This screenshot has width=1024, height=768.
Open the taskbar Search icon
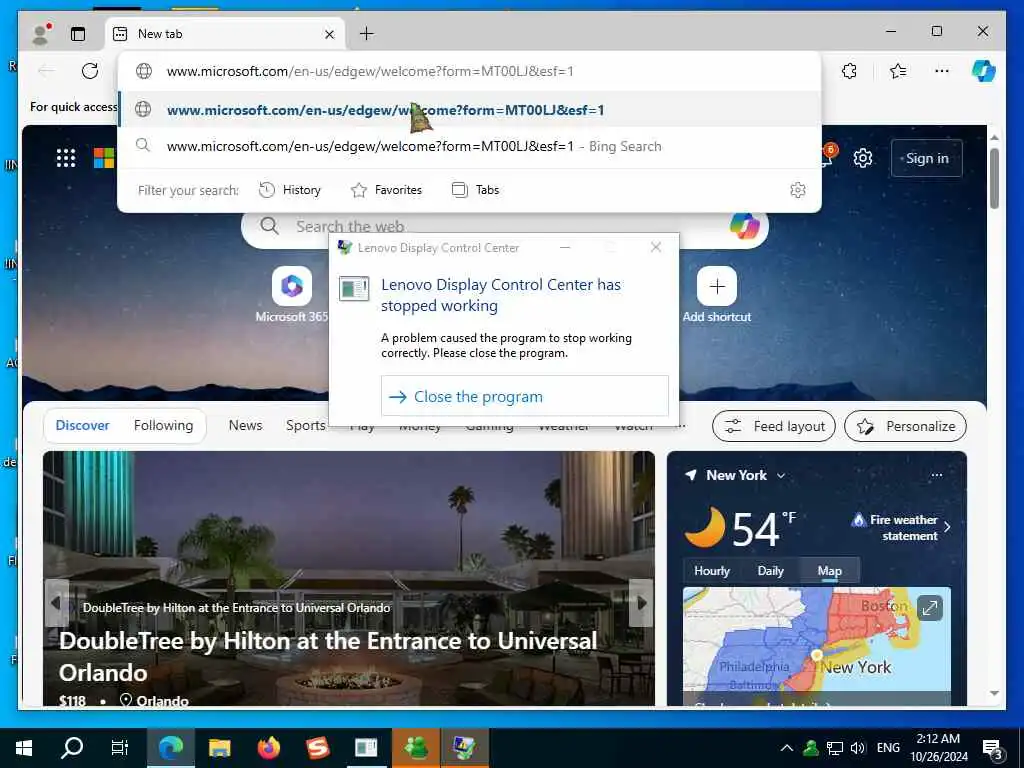[72, 748]
